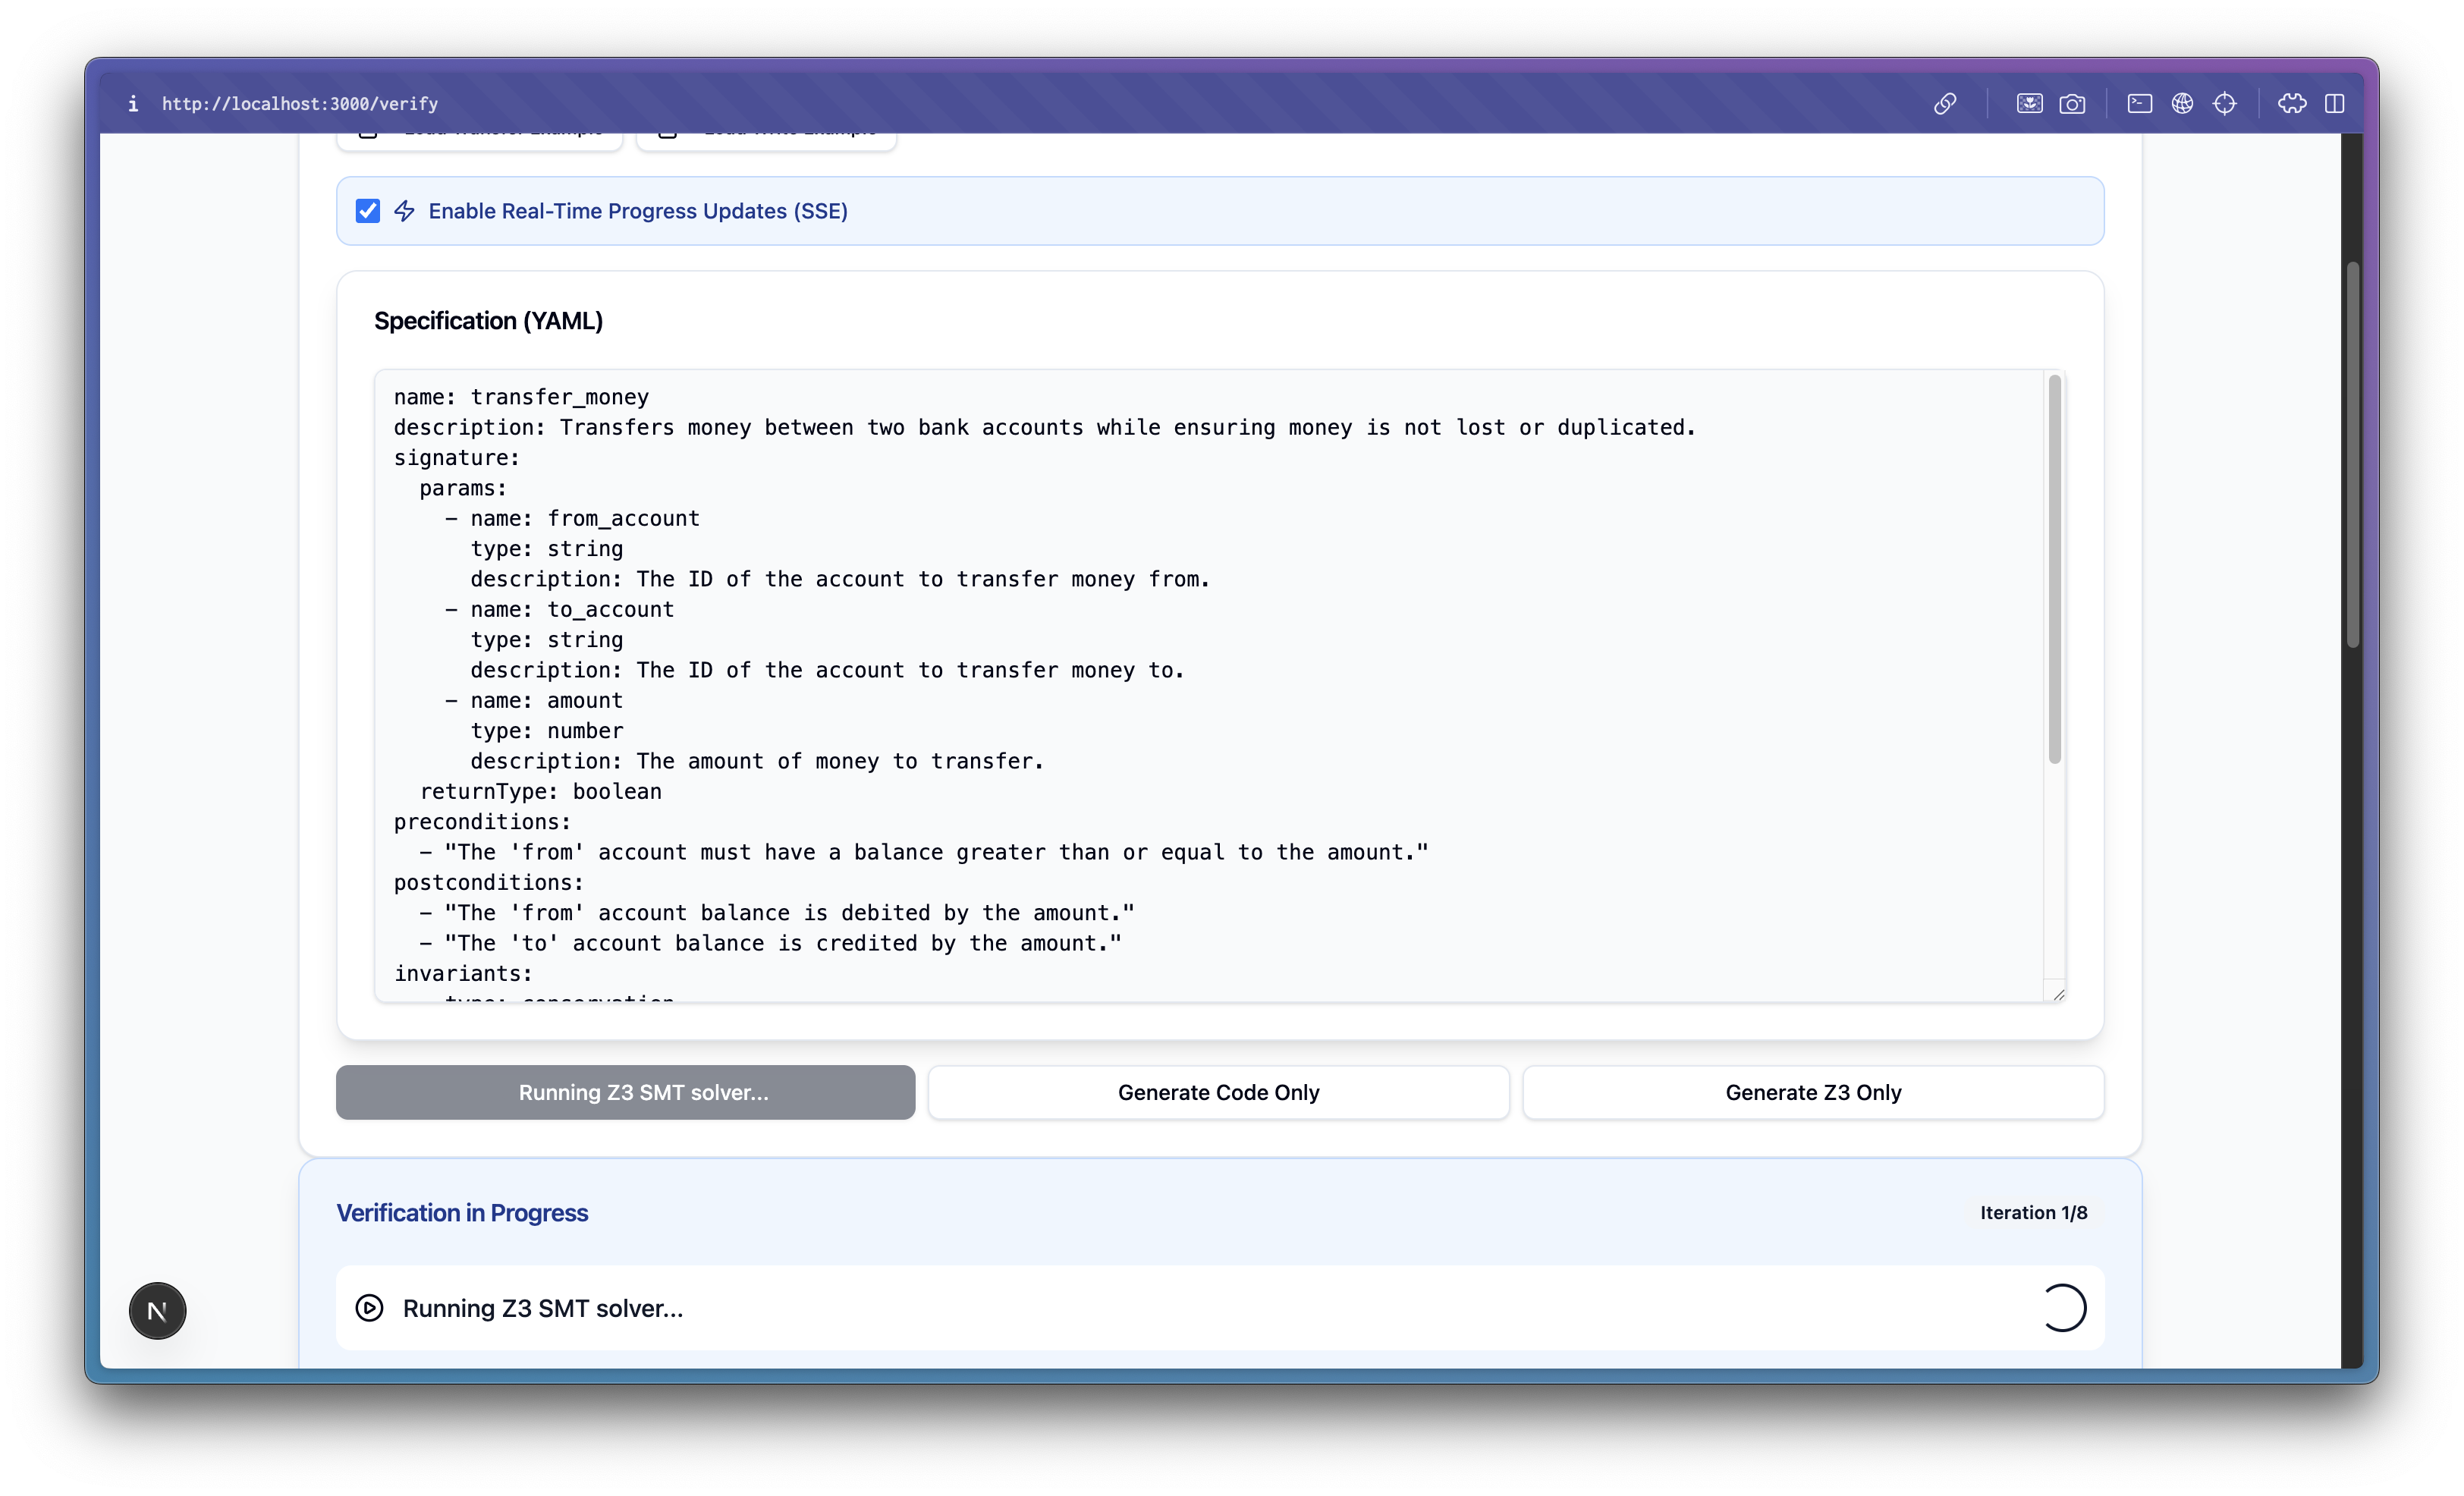Click the Generate Z3 Only button
Viewport: 2464px width, 1496px height.
coord(1812,1092)
